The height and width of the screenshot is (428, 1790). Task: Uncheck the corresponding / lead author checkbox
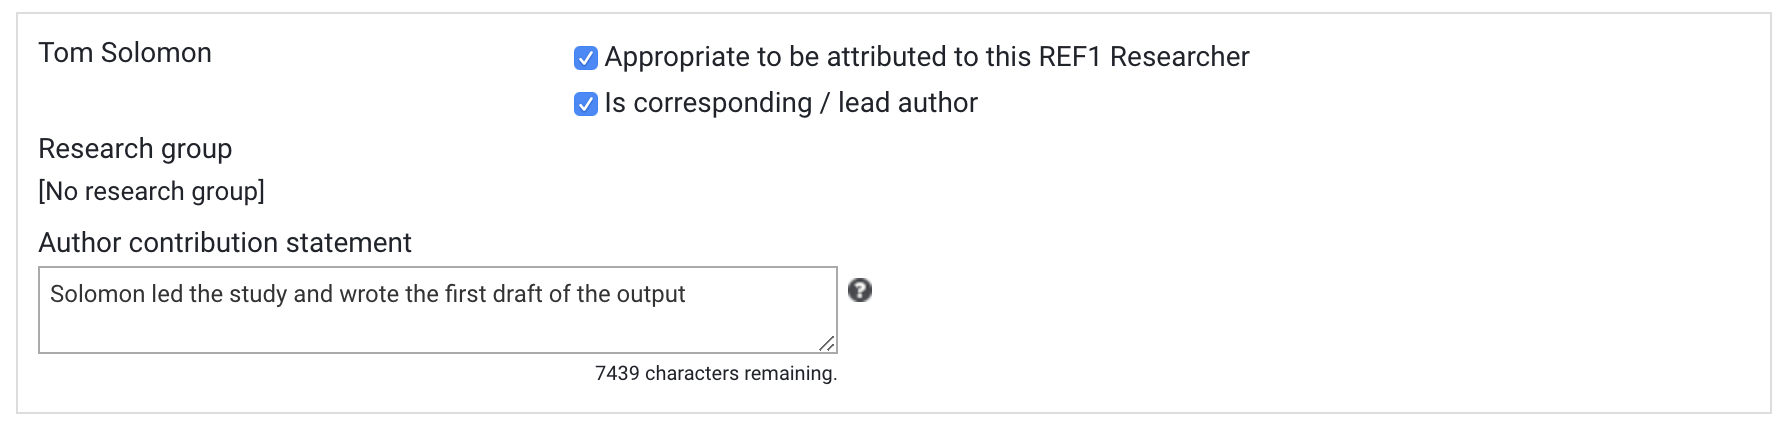pyautogui.click(x=586, y=104)
